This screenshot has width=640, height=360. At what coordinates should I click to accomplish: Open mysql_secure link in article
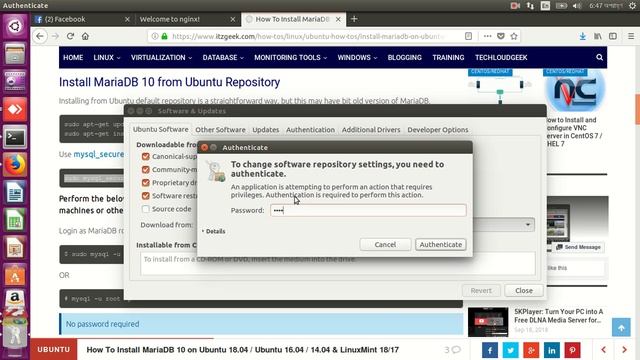tap(99, 154)
